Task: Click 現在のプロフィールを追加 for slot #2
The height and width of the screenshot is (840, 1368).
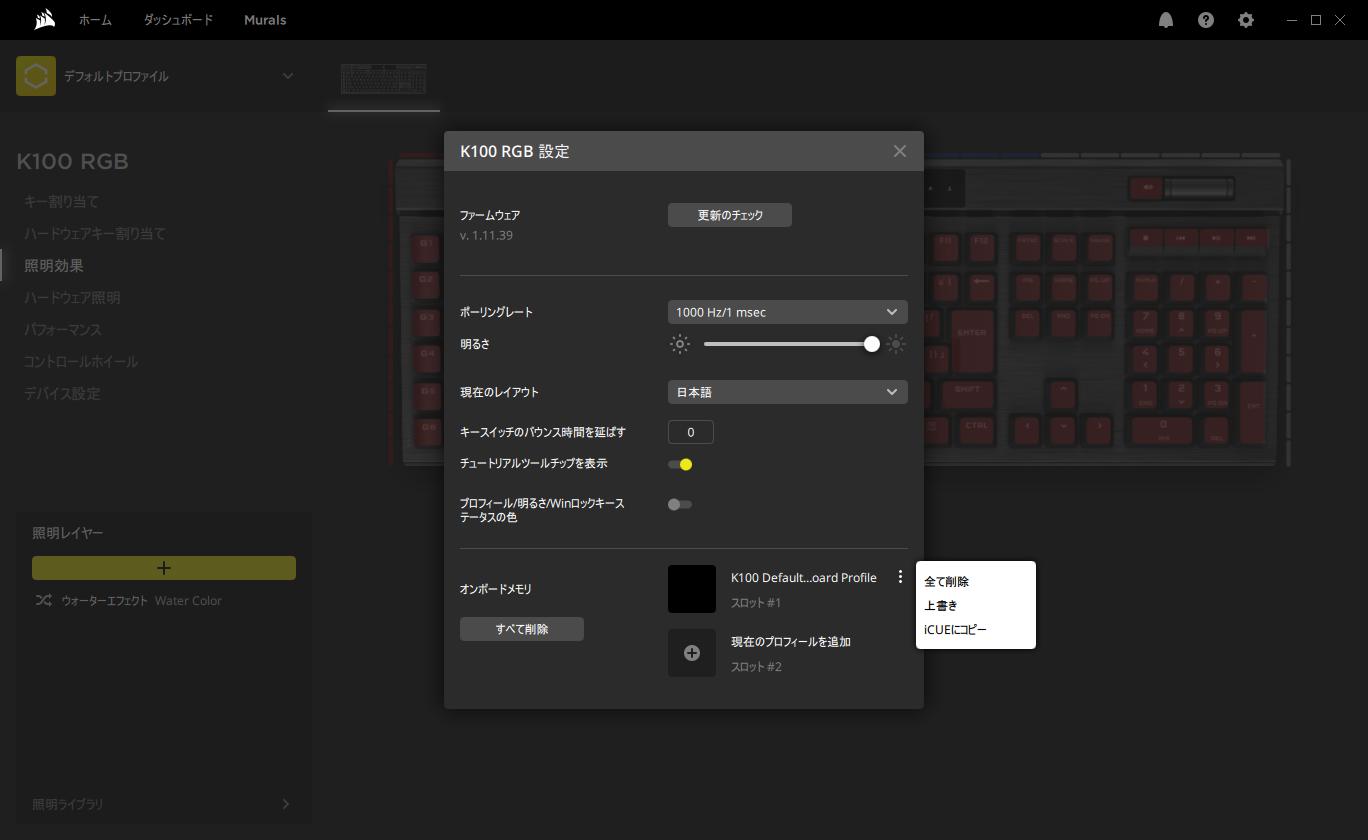Action: (791, 642)
